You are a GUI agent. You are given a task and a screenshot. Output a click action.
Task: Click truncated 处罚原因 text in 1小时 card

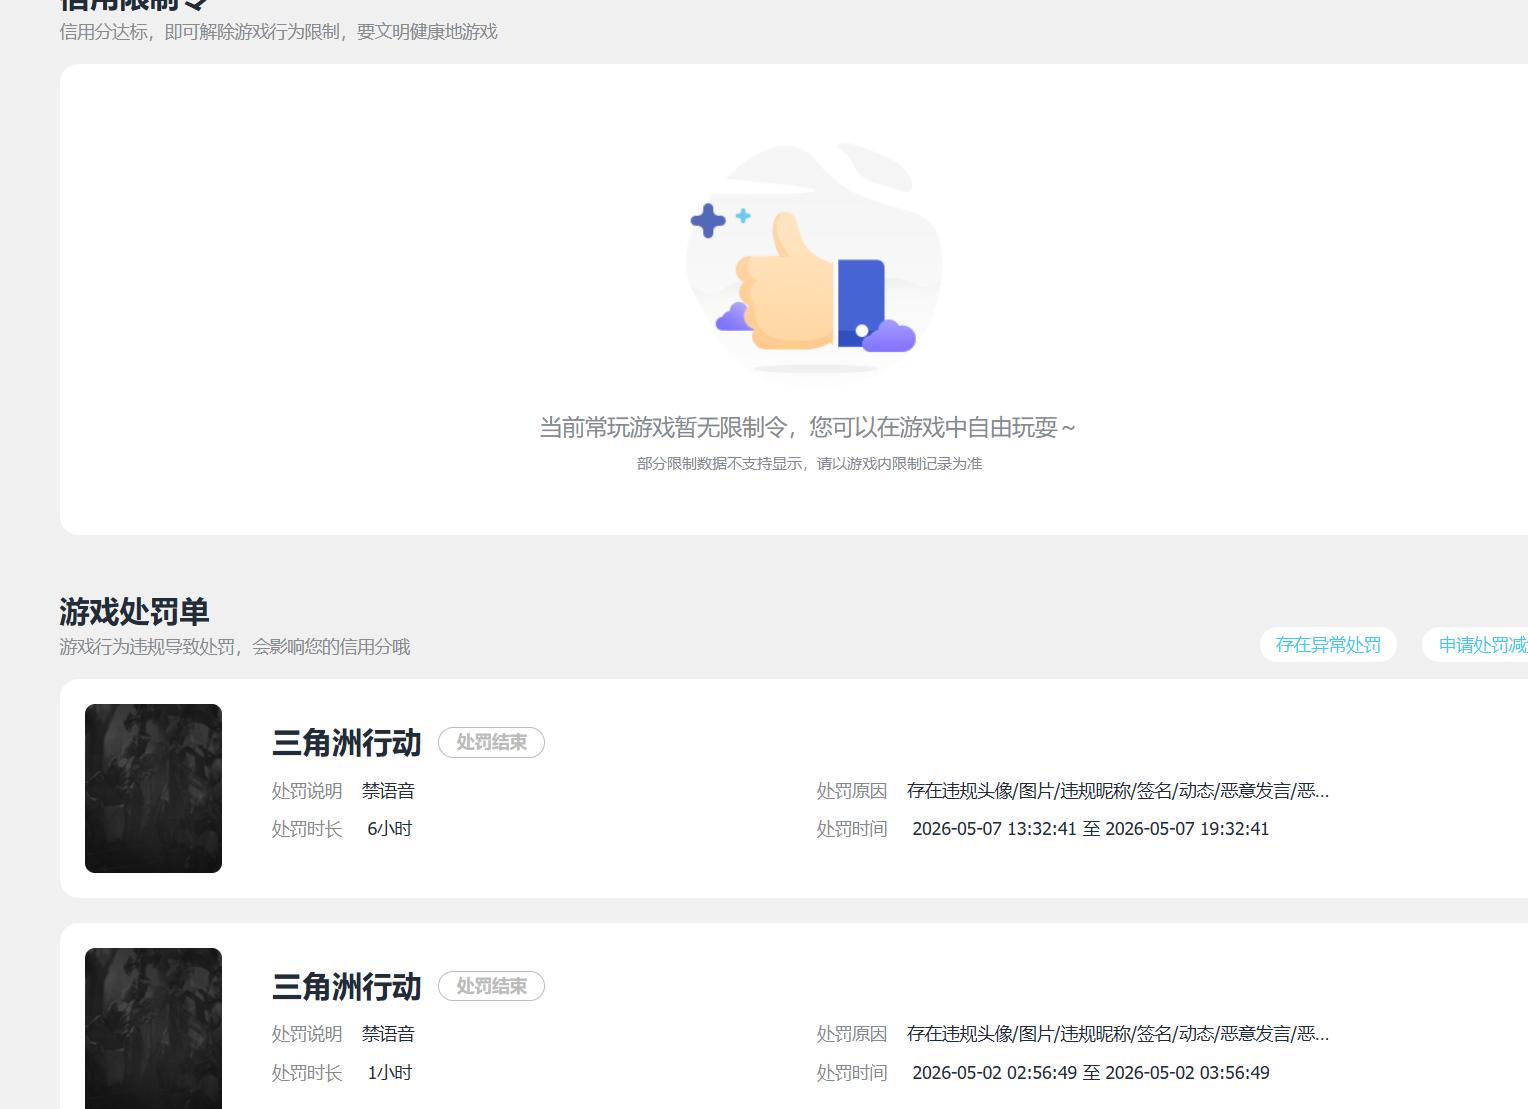click(x=1118, y=1034)
